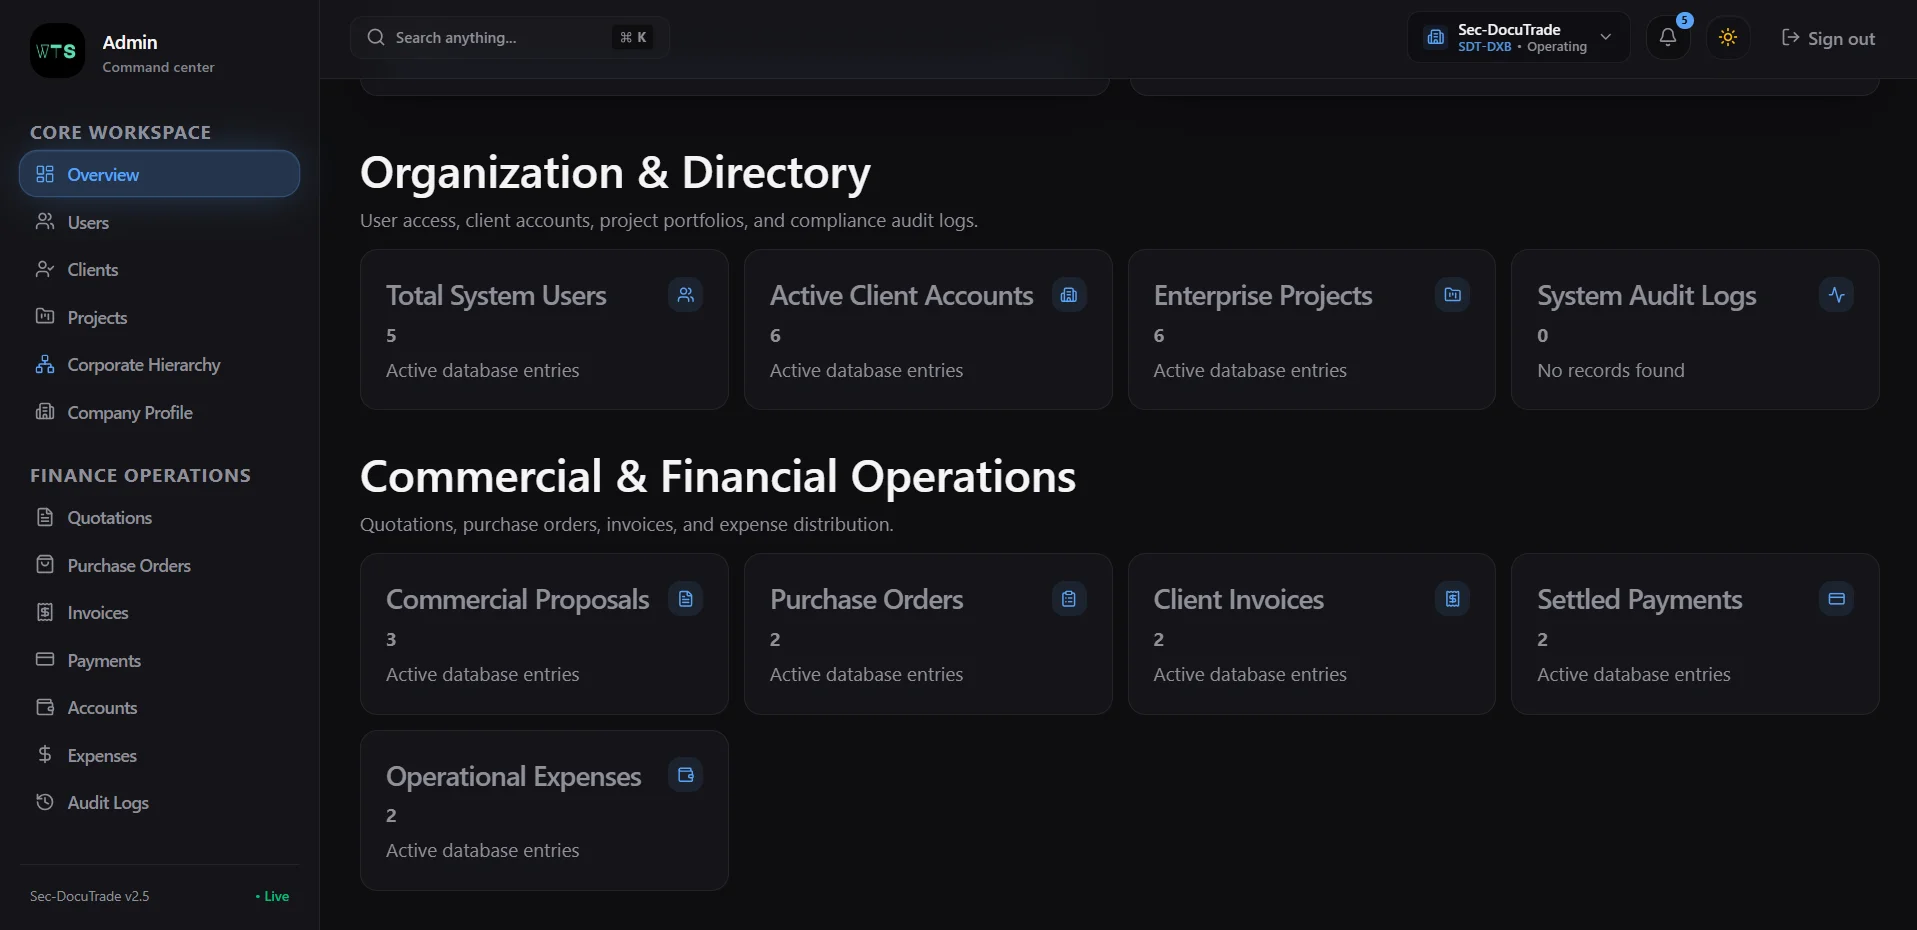The width and height of the screenshot is (1917, 930).
Task: Click the Sec-DocuTrade v2.5 version text
Action: (x=90, y=896)
